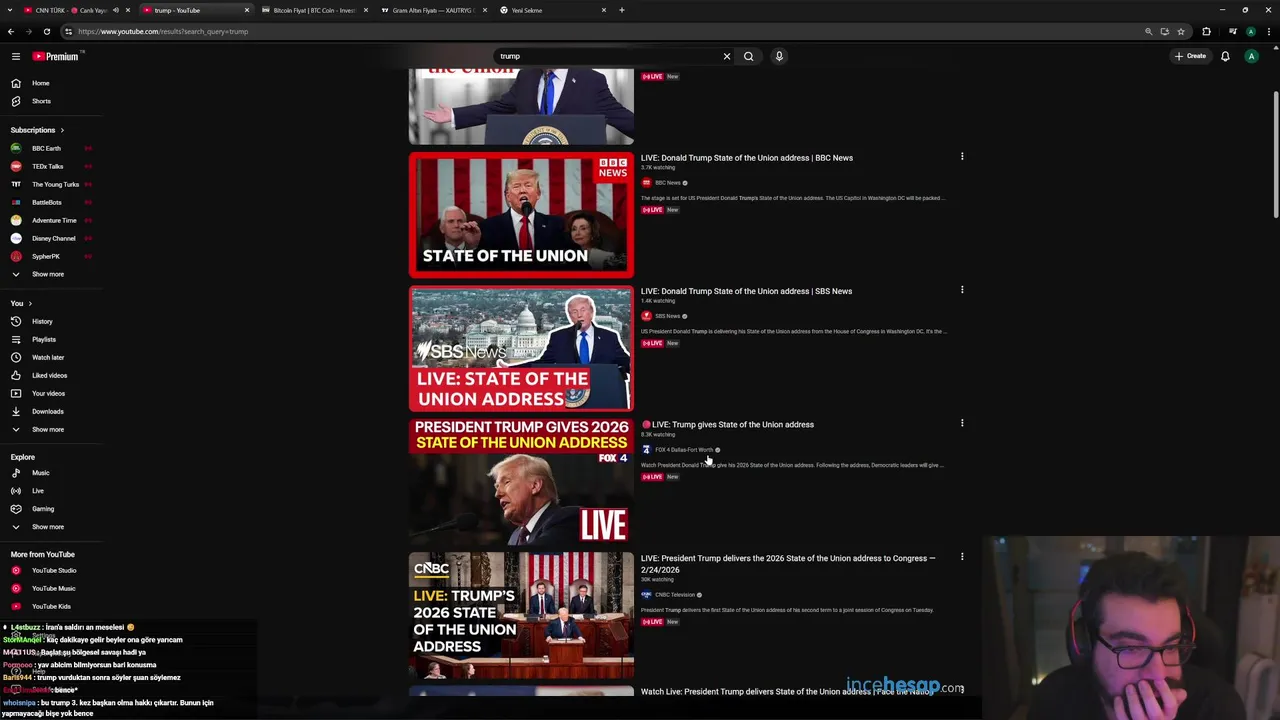Open the tab search dropdown arrow
The width and height of the screenshot is (1280, 720).
[11, 10]
